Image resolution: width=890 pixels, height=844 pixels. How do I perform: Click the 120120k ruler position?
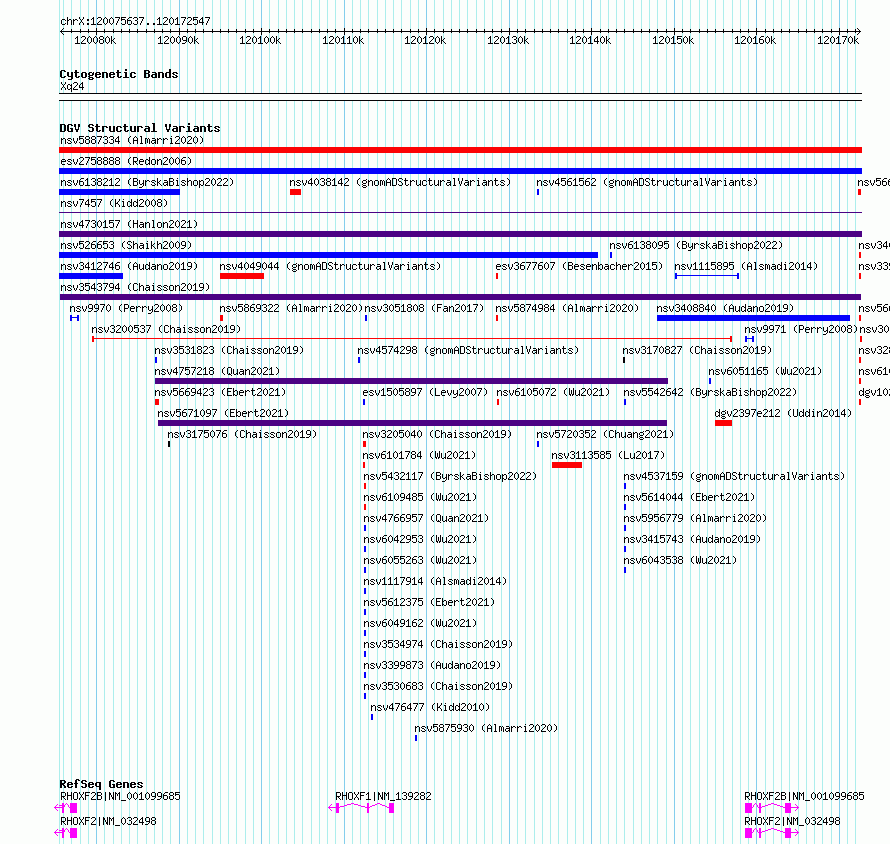tap(425, 40)
